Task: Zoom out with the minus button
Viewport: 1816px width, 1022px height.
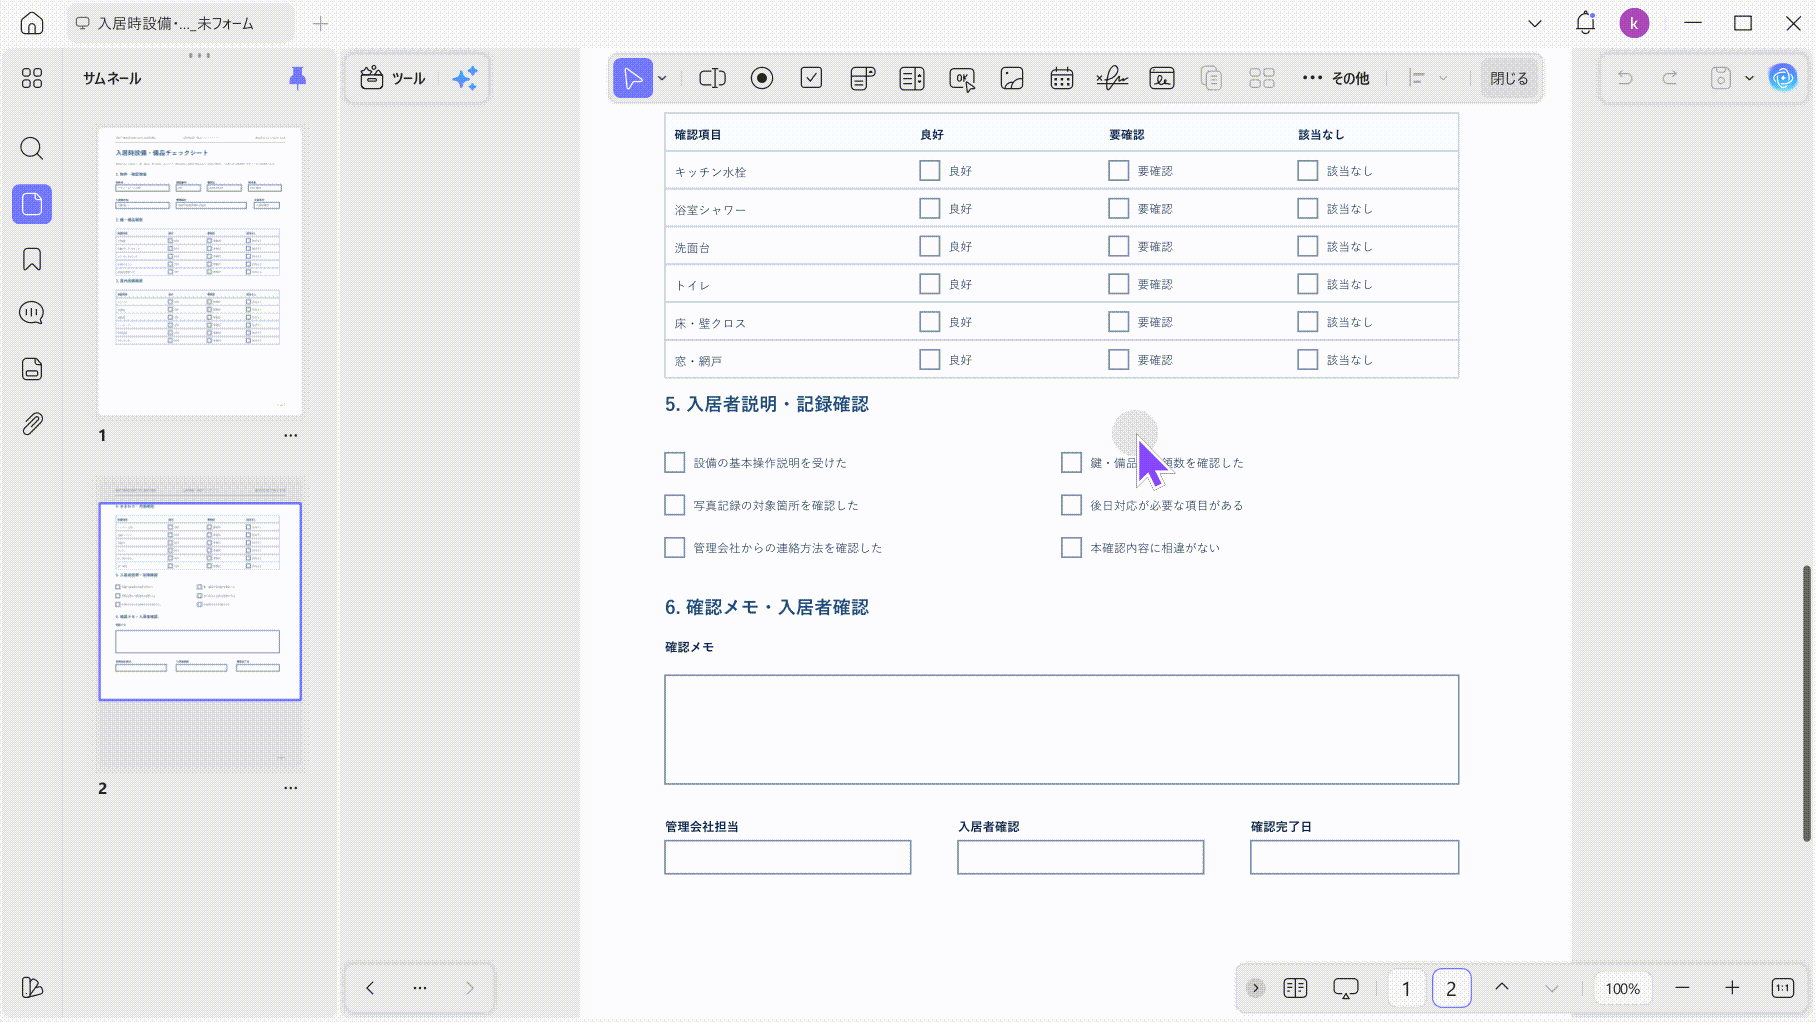Action: pyautogui.click(x=1683, y=988)
